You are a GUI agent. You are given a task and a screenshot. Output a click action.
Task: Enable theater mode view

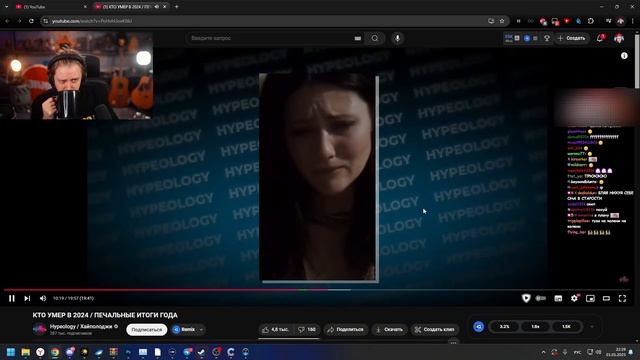coord(606,298)
